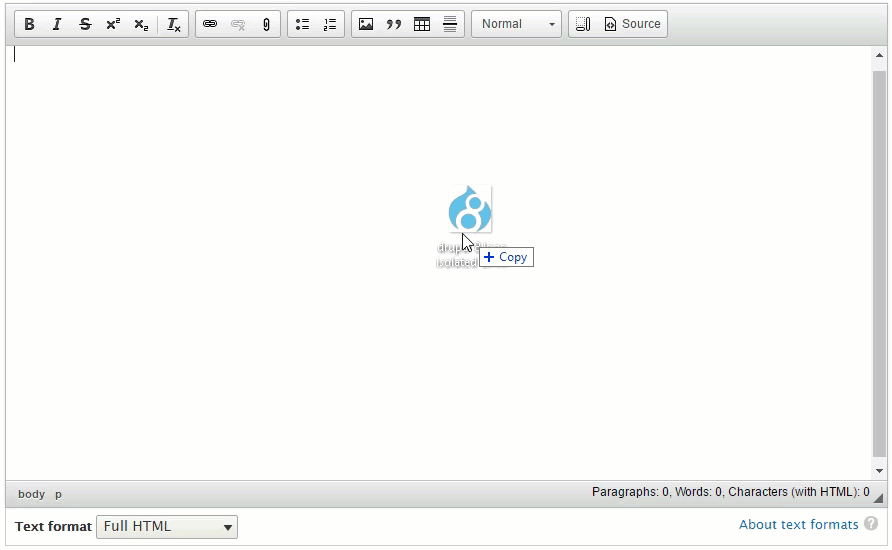Click the editor resize handle
The width and height of the screenshot is (892, 550).
pyautogui.click(x=879, y=498)
